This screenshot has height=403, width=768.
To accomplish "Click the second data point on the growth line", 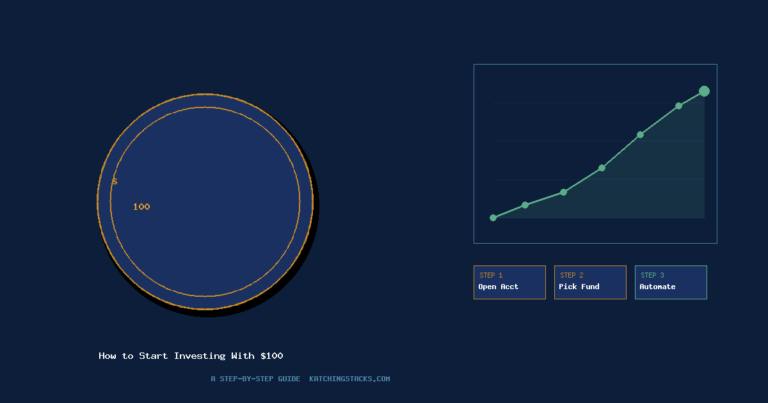I will click(x=525, y=205).
